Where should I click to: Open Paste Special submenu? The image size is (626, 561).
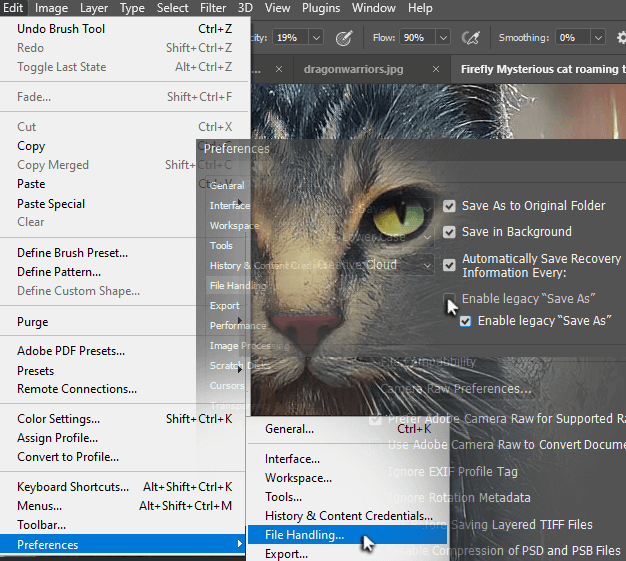point(125,204)
